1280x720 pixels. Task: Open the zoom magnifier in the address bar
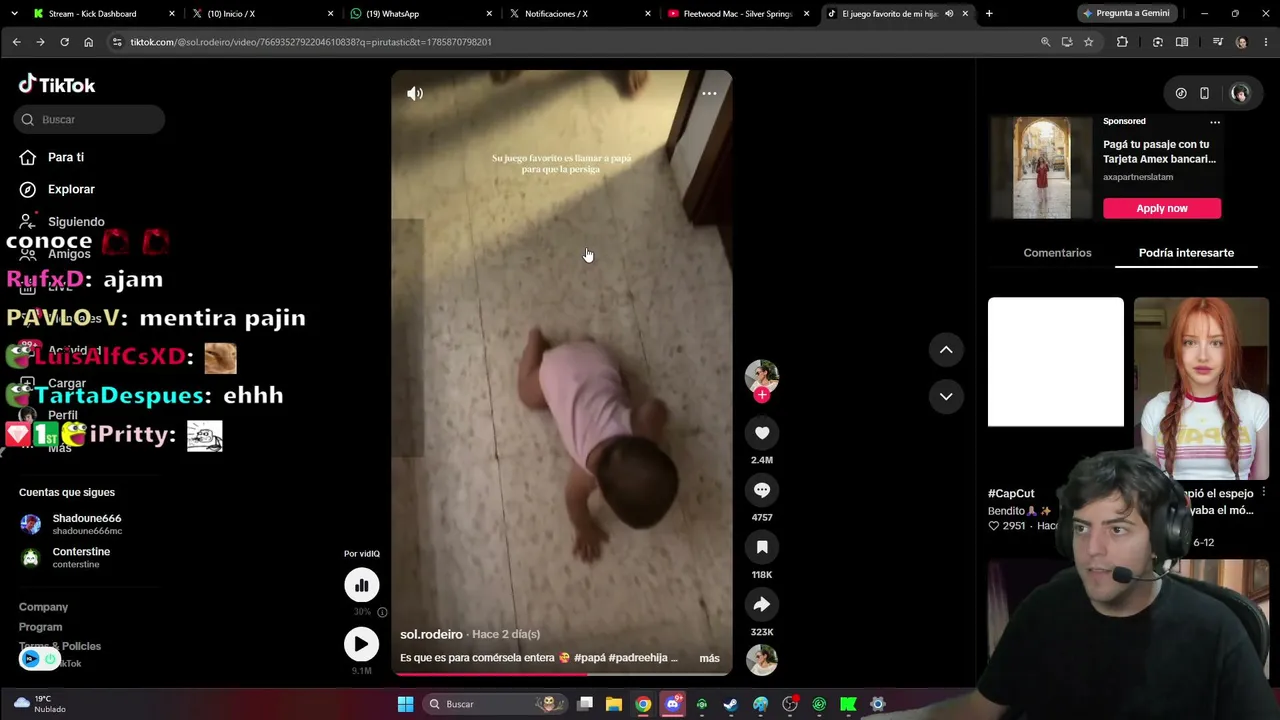pyautogui.click(x=1045, y=42)
